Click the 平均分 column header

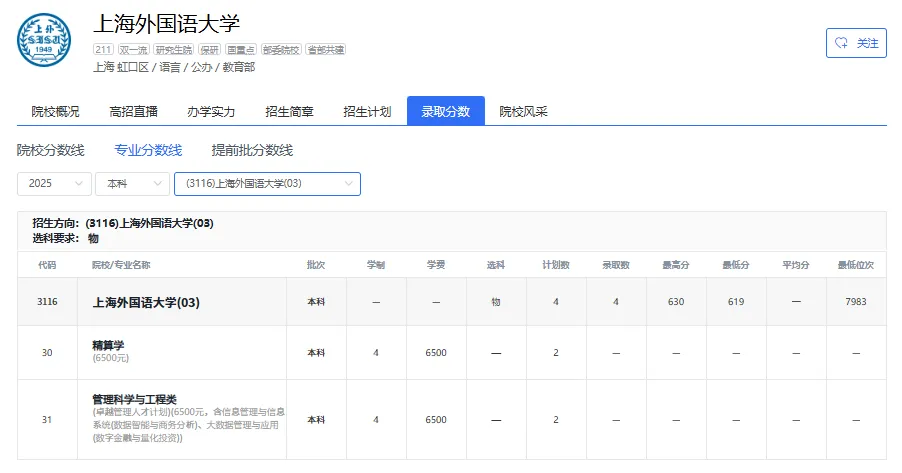pyautogui.click(x=796, y=265)
